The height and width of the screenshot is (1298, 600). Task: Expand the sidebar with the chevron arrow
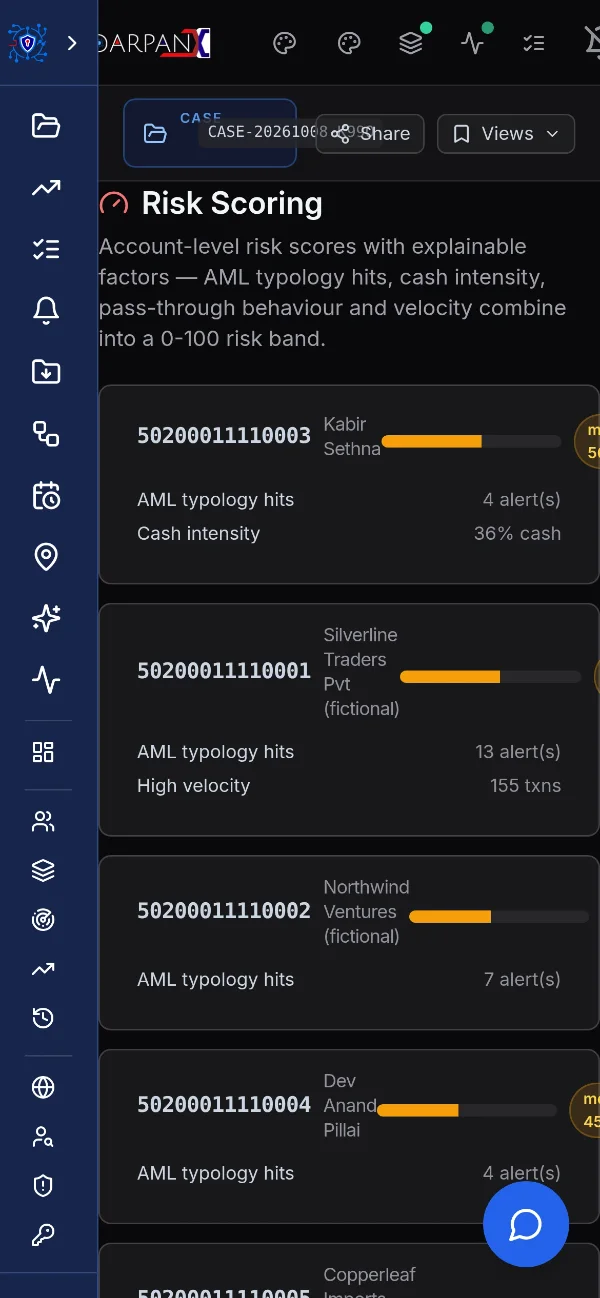pyautogui.click(x=71, y=43)
